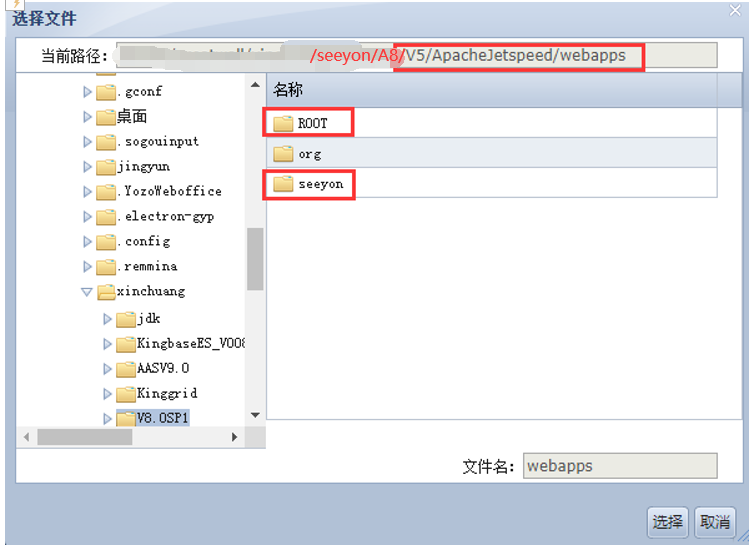Click the 桌面 folder icon
The width and height of the screenshot is (749, 546).
coord(106,117)
